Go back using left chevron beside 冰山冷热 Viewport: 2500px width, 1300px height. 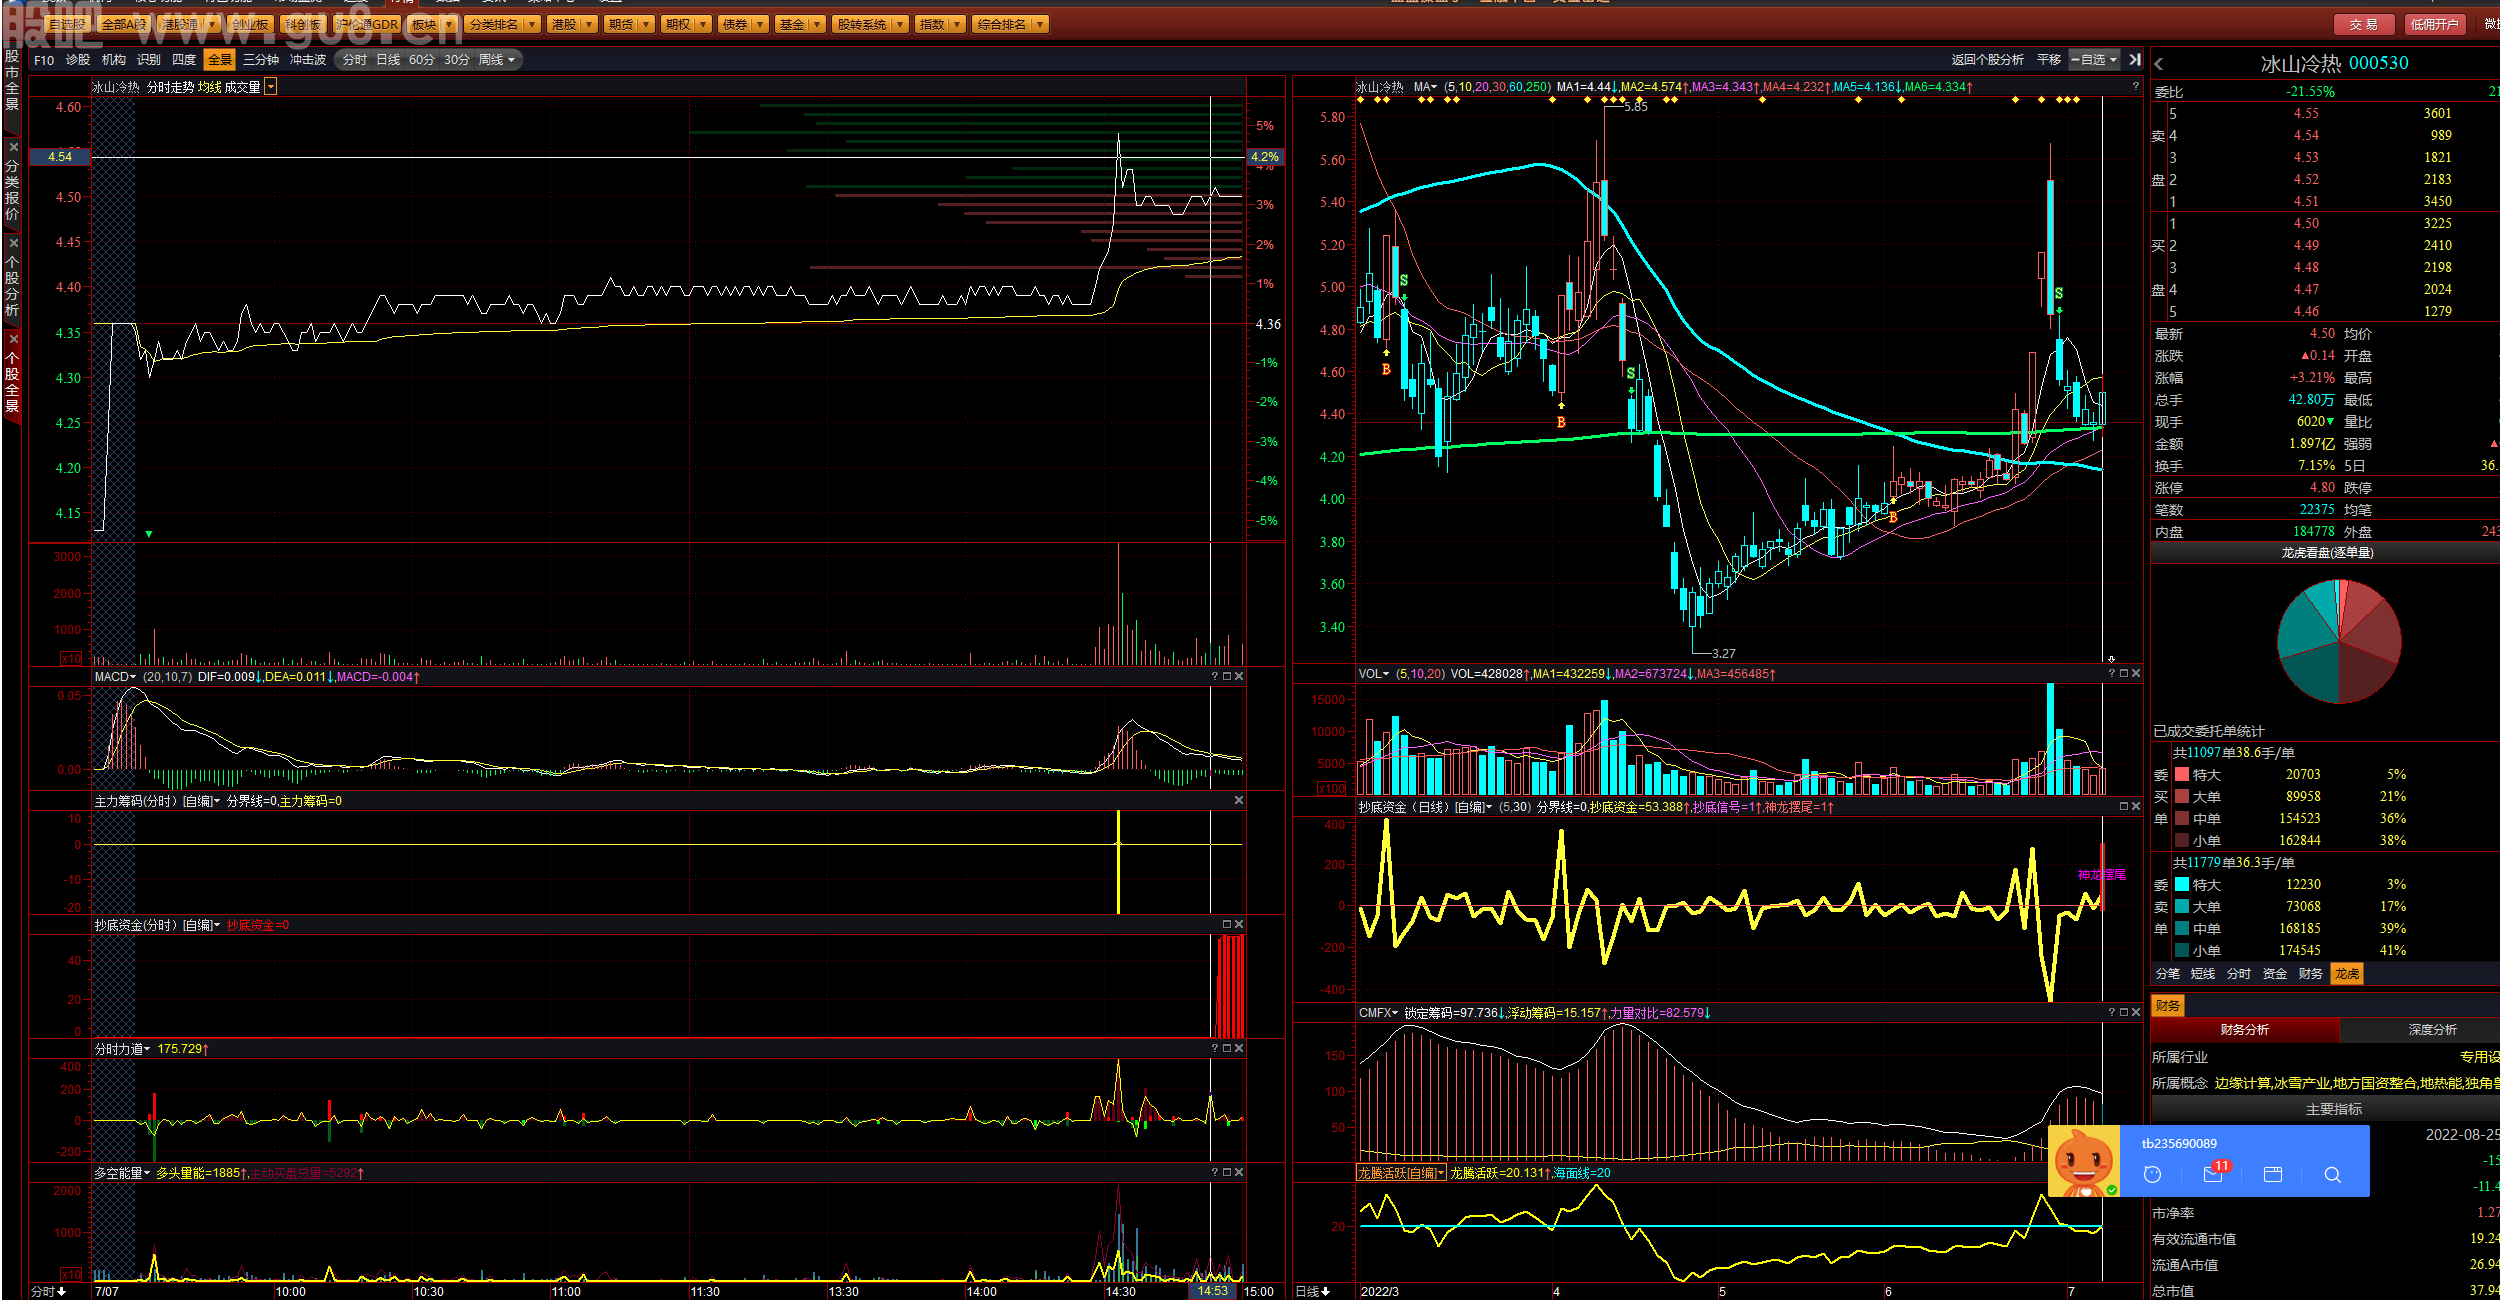[2159, 64]
